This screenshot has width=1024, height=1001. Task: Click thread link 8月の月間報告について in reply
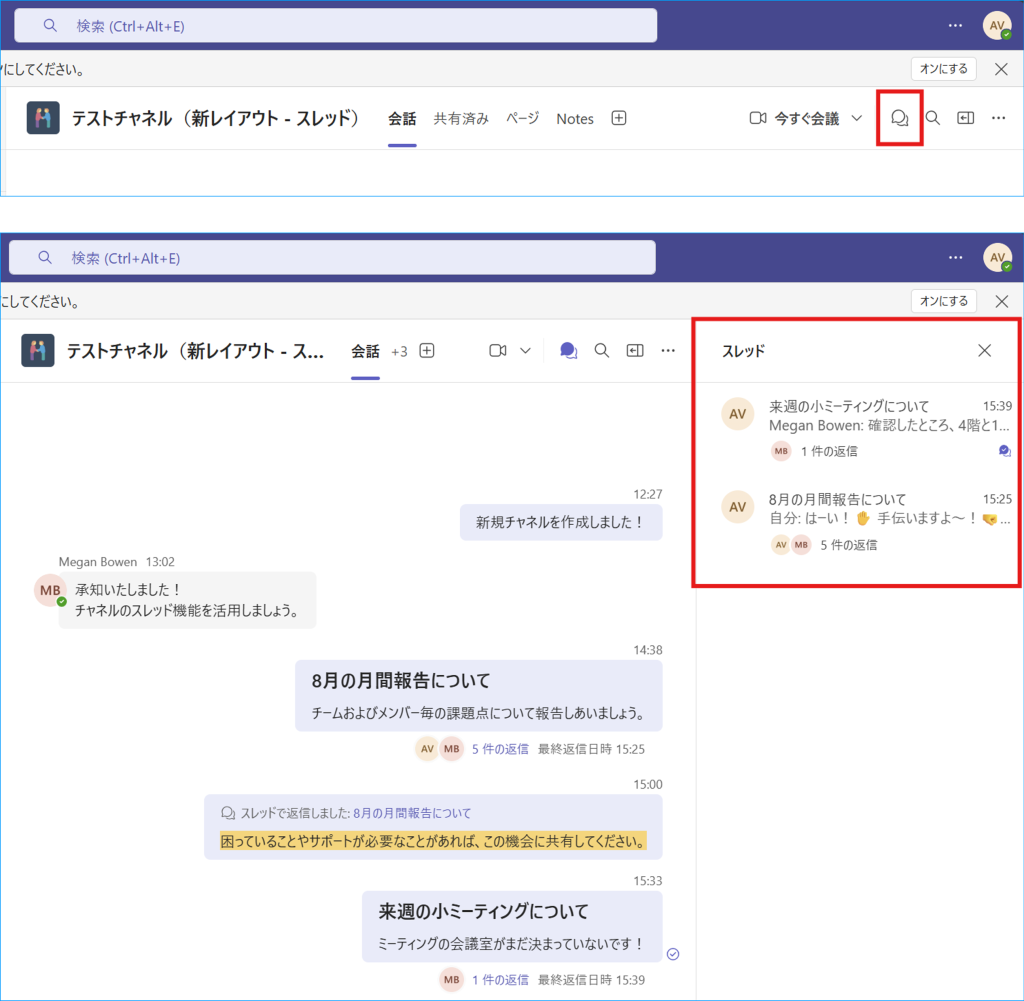(x=412, y=813)
